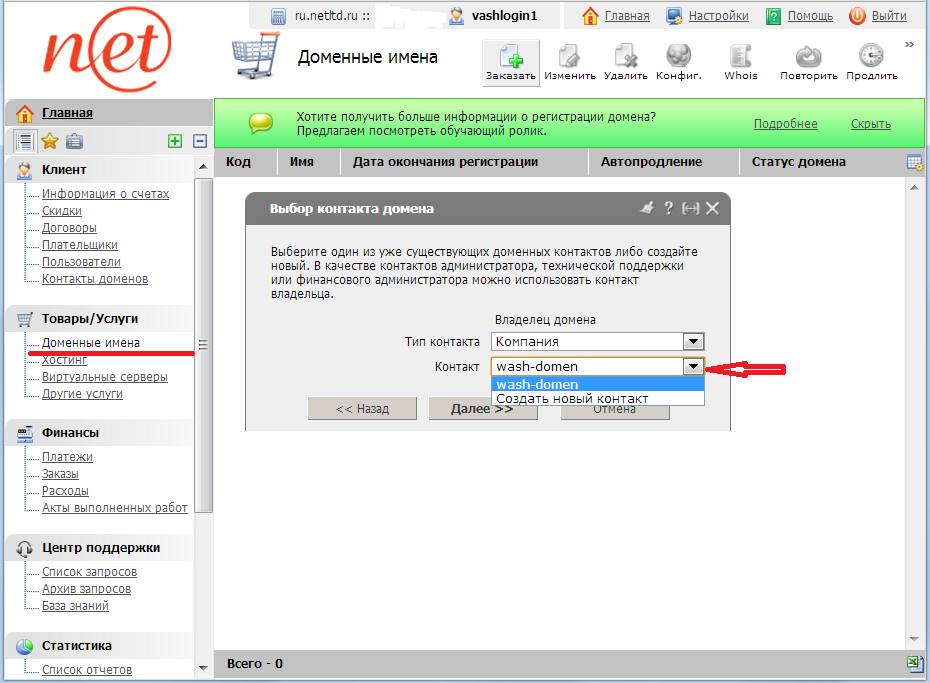Click the Удалить (Delete) toolbar icon
930x683 pixels.
tap(626, 62)
